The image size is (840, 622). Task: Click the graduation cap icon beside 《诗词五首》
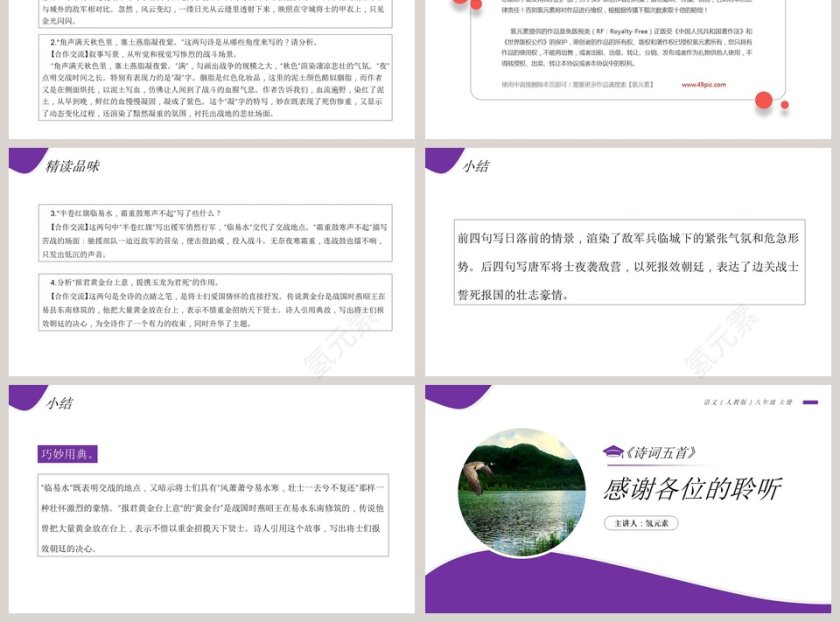click(615, 452)
